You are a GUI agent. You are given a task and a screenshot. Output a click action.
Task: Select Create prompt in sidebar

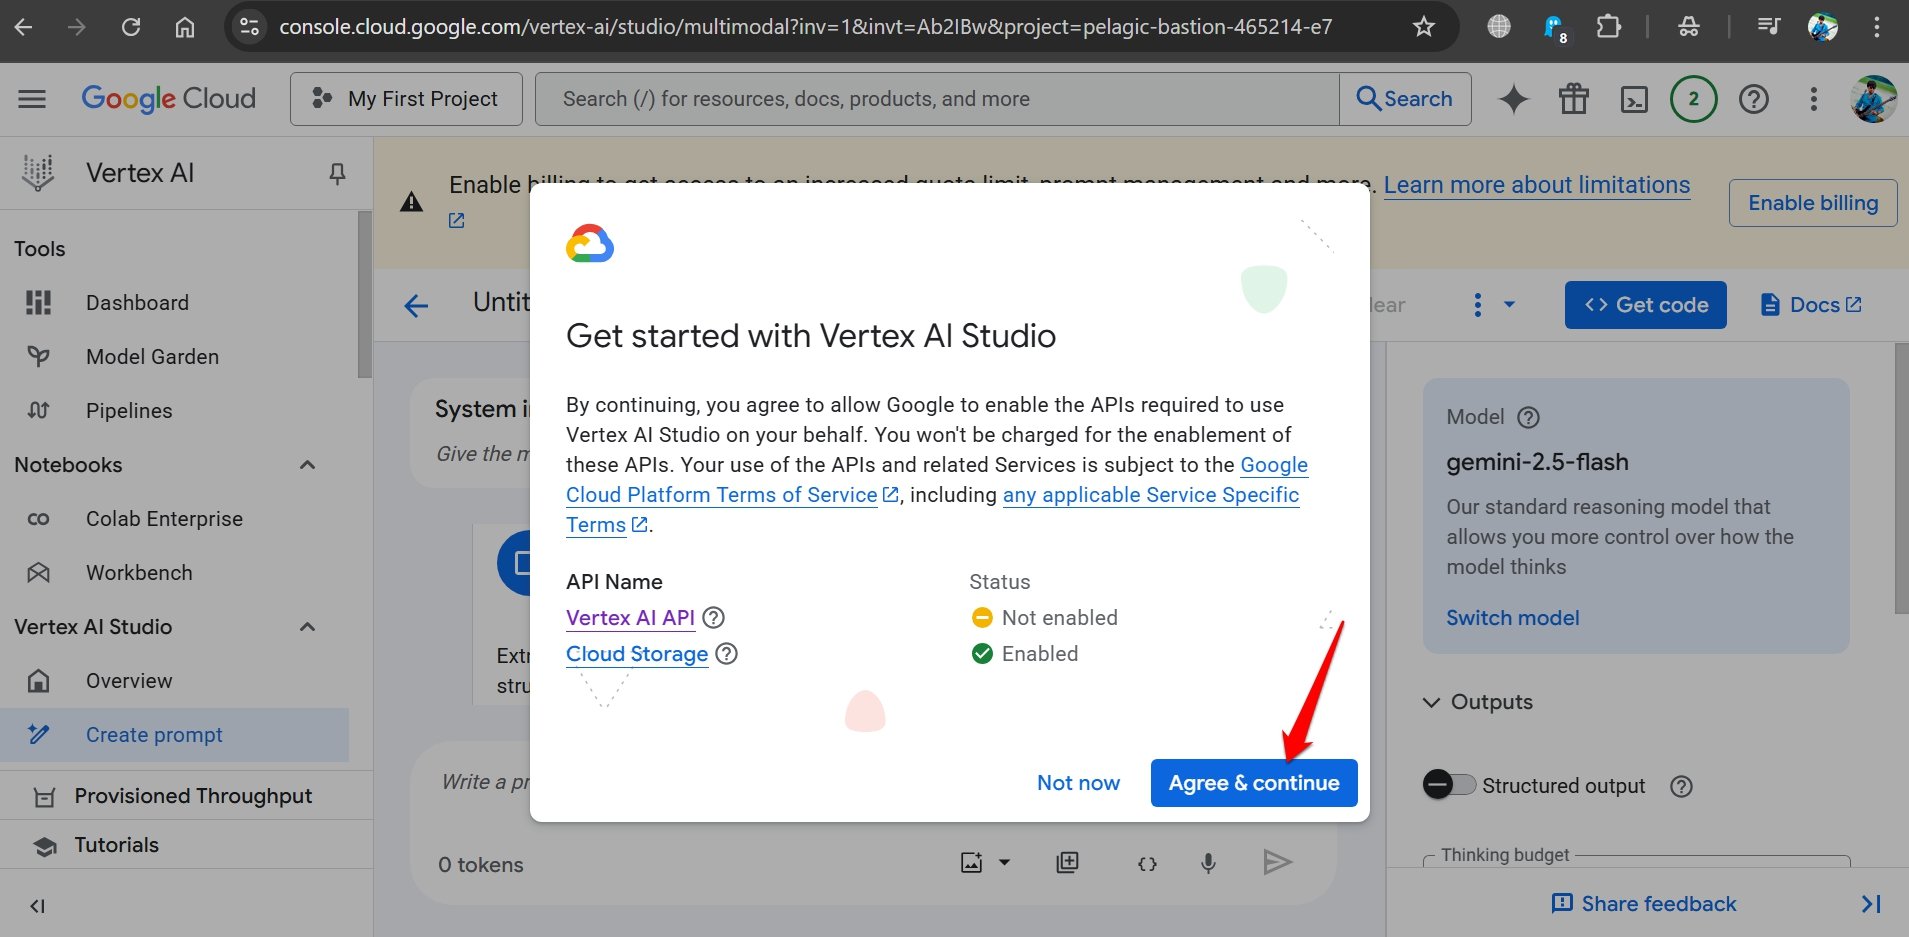(x=175, y=735)
